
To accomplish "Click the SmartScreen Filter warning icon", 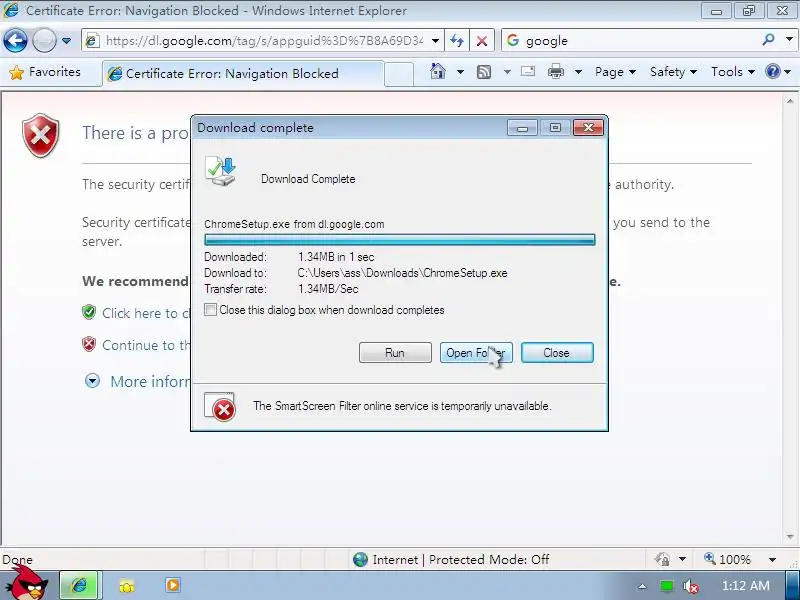I will [x=220, y=407].
